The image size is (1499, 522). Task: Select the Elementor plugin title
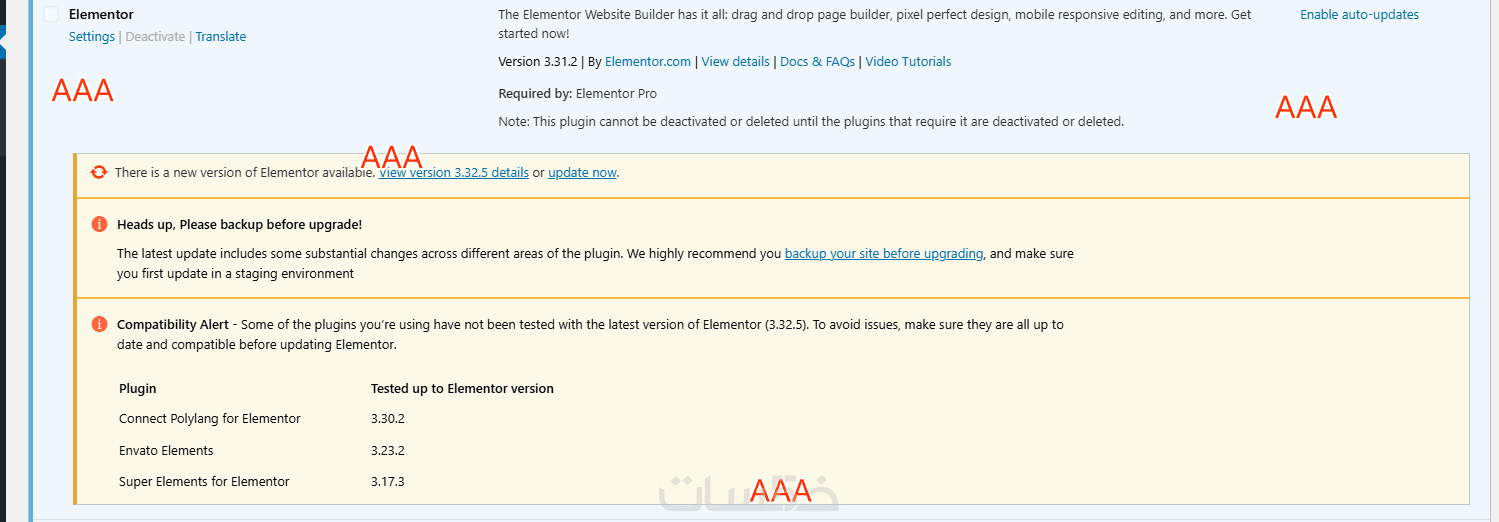tap(101, 15)
